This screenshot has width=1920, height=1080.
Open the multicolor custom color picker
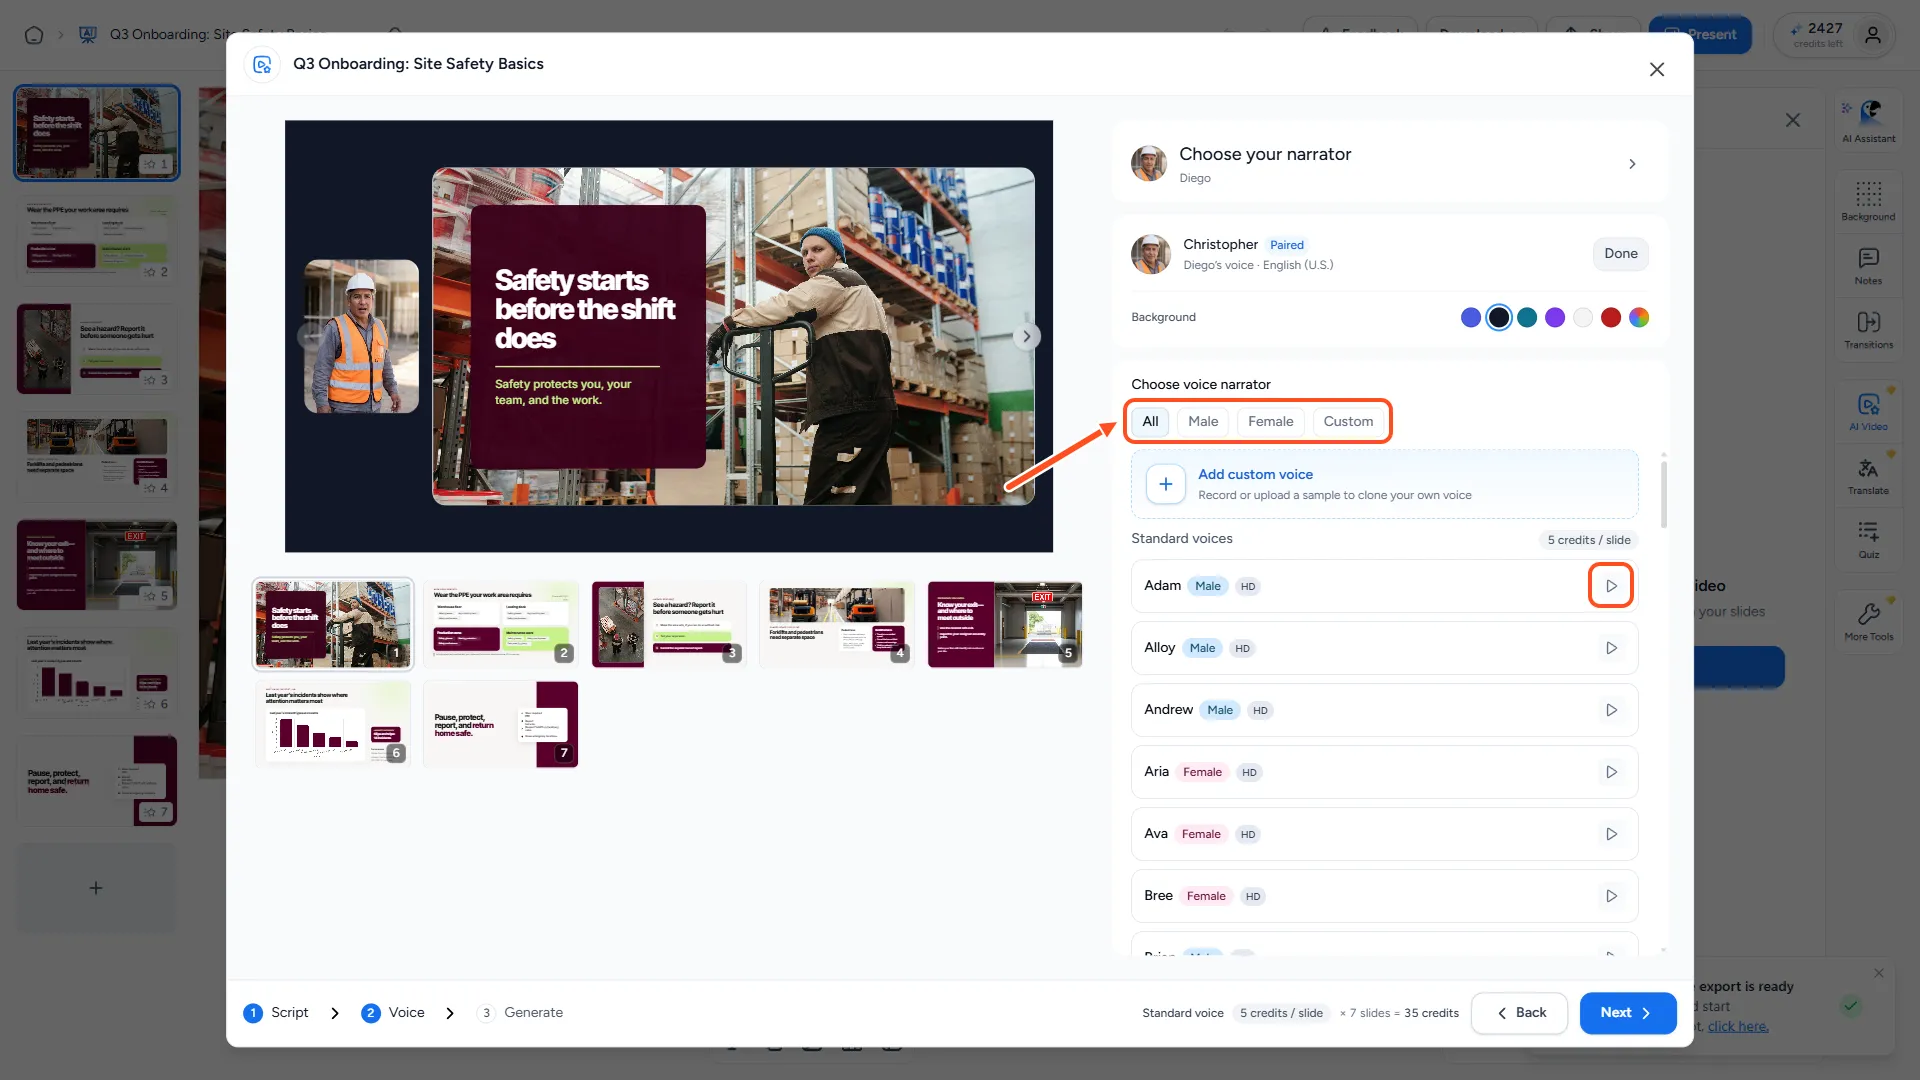(1638, 318)
